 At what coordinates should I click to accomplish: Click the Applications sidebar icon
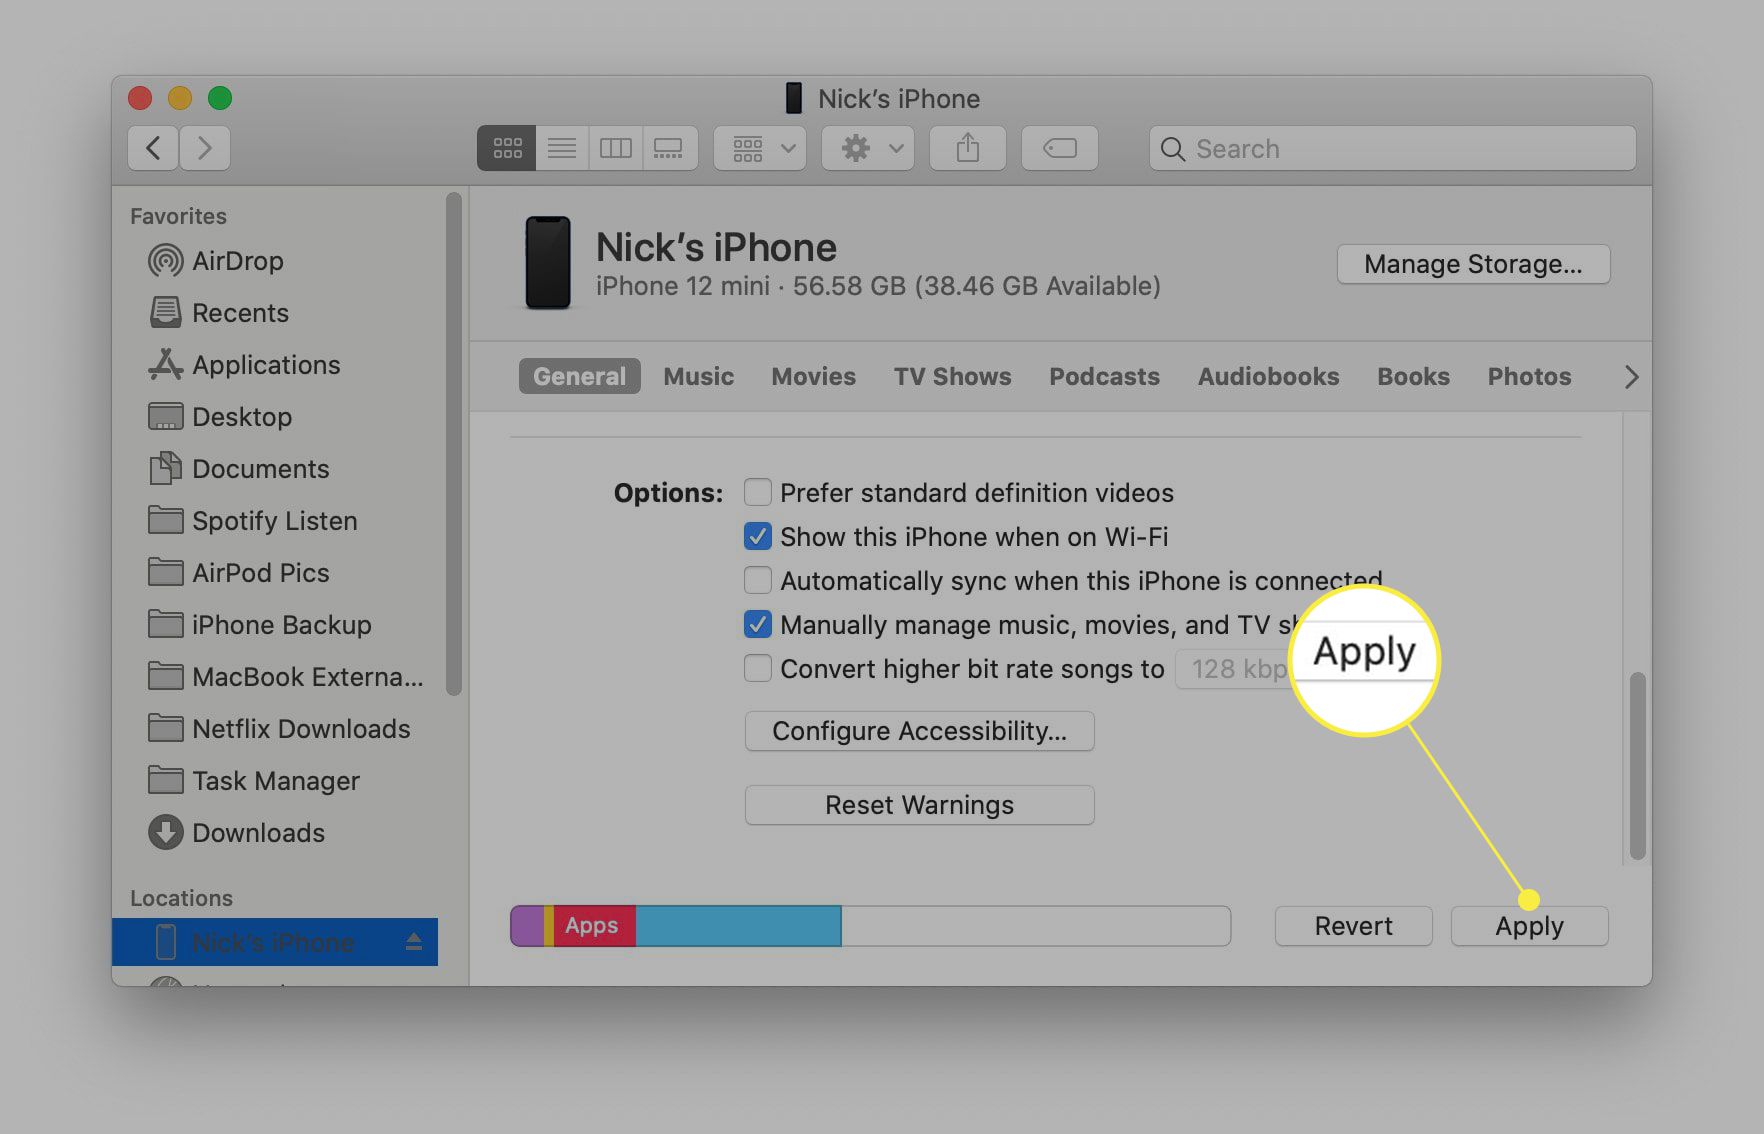point(166,365)
